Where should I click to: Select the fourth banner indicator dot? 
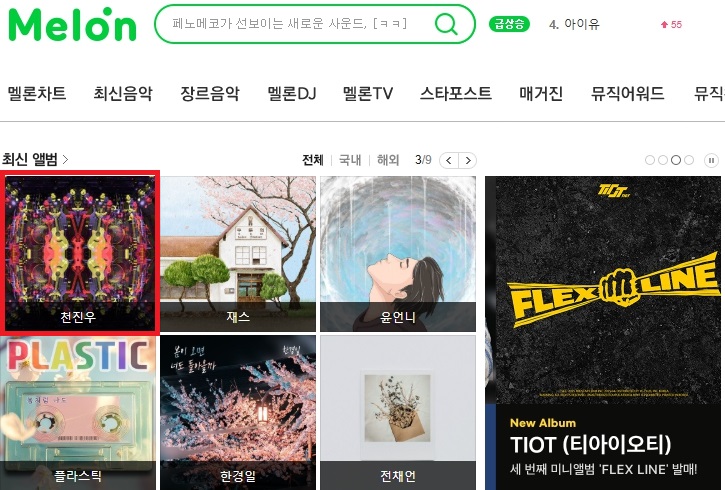(689, 160)
